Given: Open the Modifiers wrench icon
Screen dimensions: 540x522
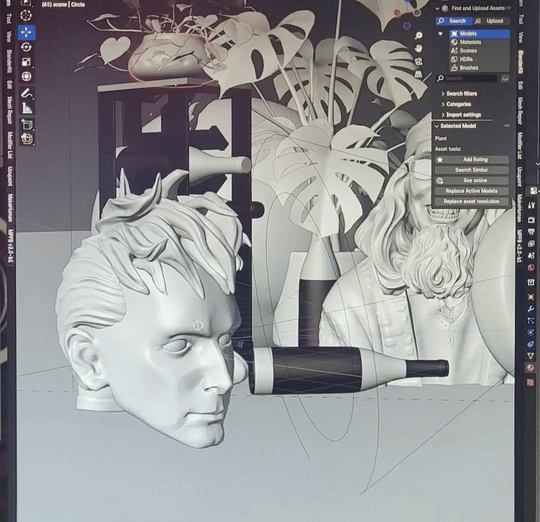Looking at the screenshot, I should pyautogui.click(x=531, y=309).
